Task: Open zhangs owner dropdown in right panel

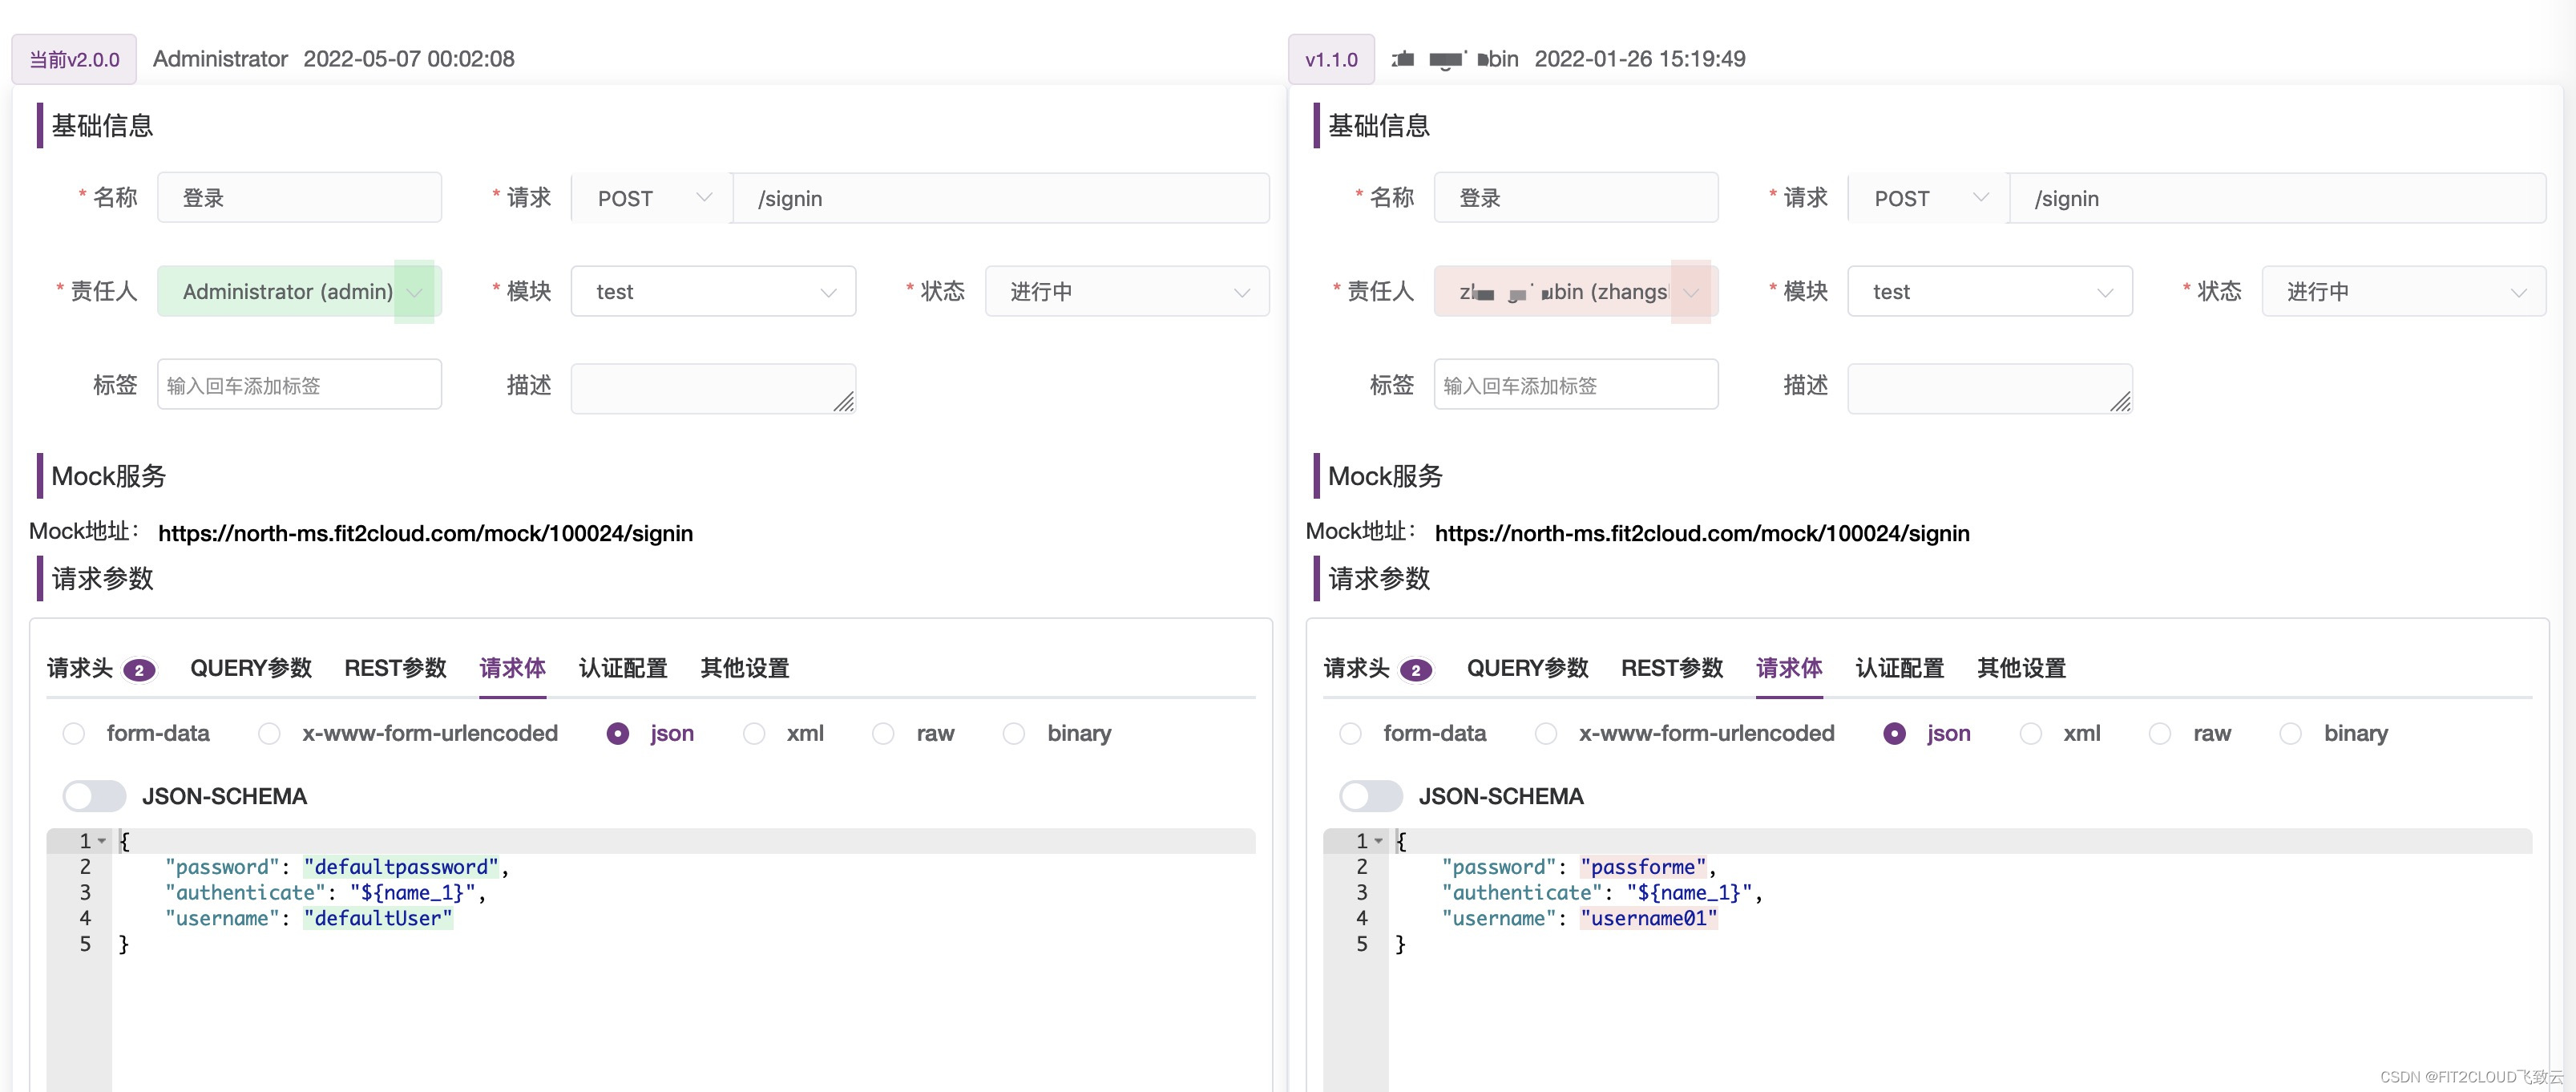Action: tap(1576, 291)
